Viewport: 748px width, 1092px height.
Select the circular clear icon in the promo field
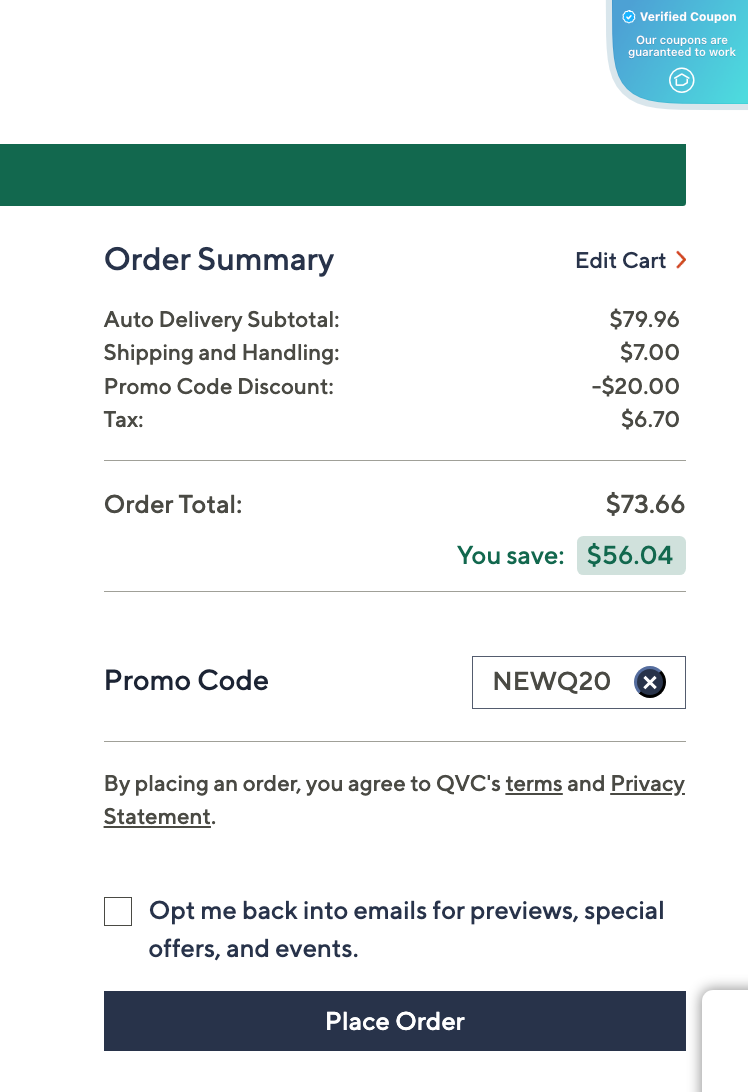(650, 682)
